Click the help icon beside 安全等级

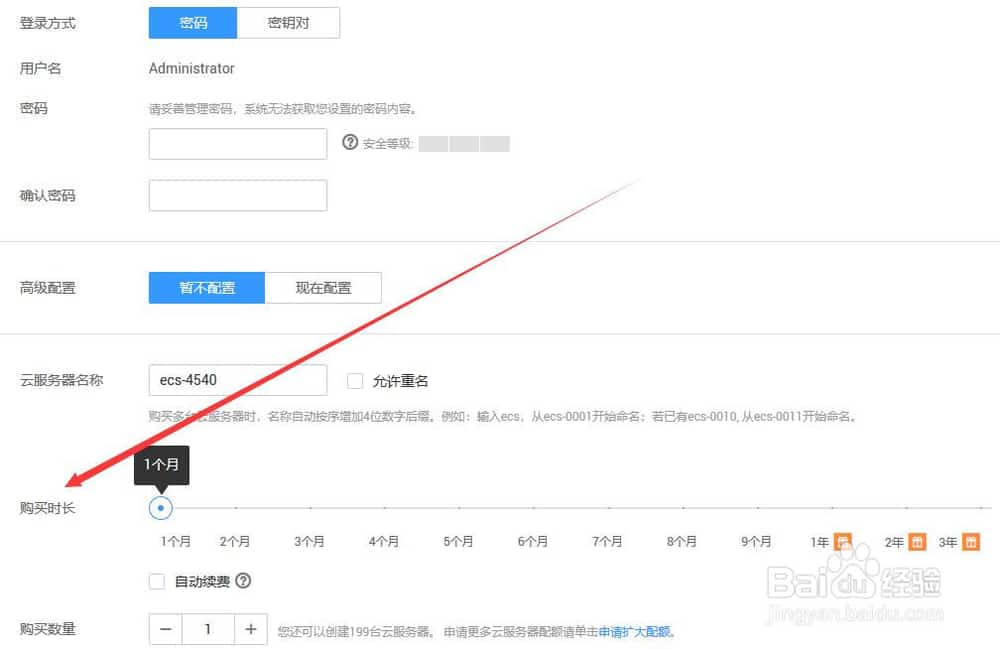pos(350,143)
